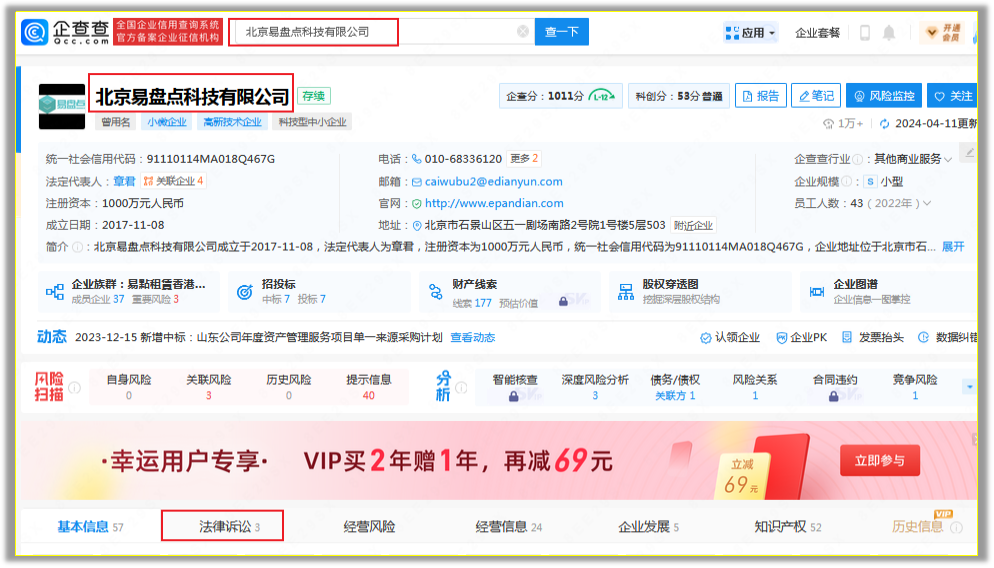Expand company intro via 展开
Image resolution: width=994 pixels, height=568 pixels.
pos(953,247)
